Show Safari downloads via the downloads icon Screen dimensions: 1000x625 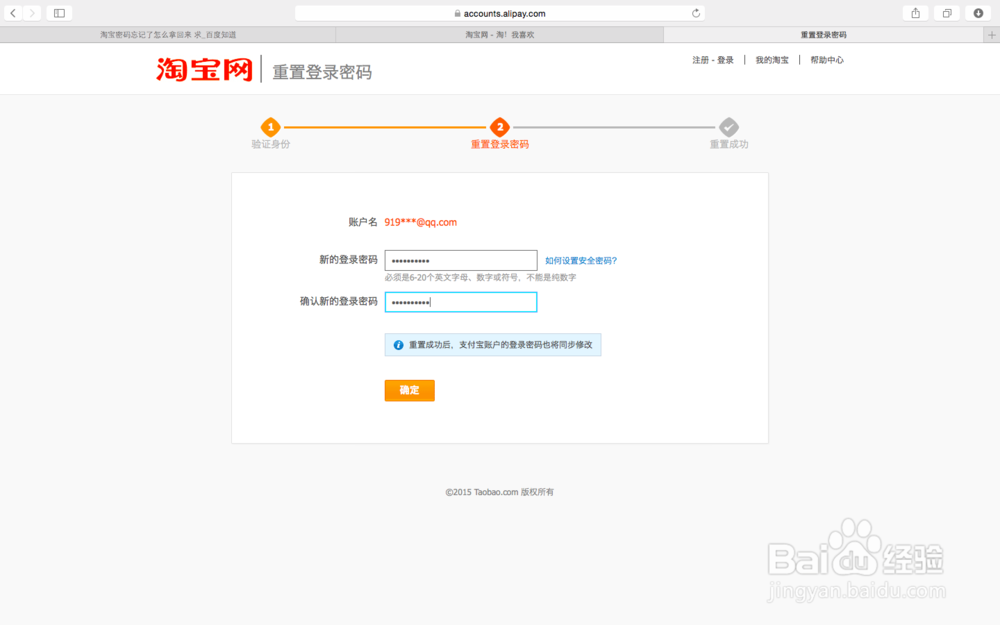coord(977,12)
